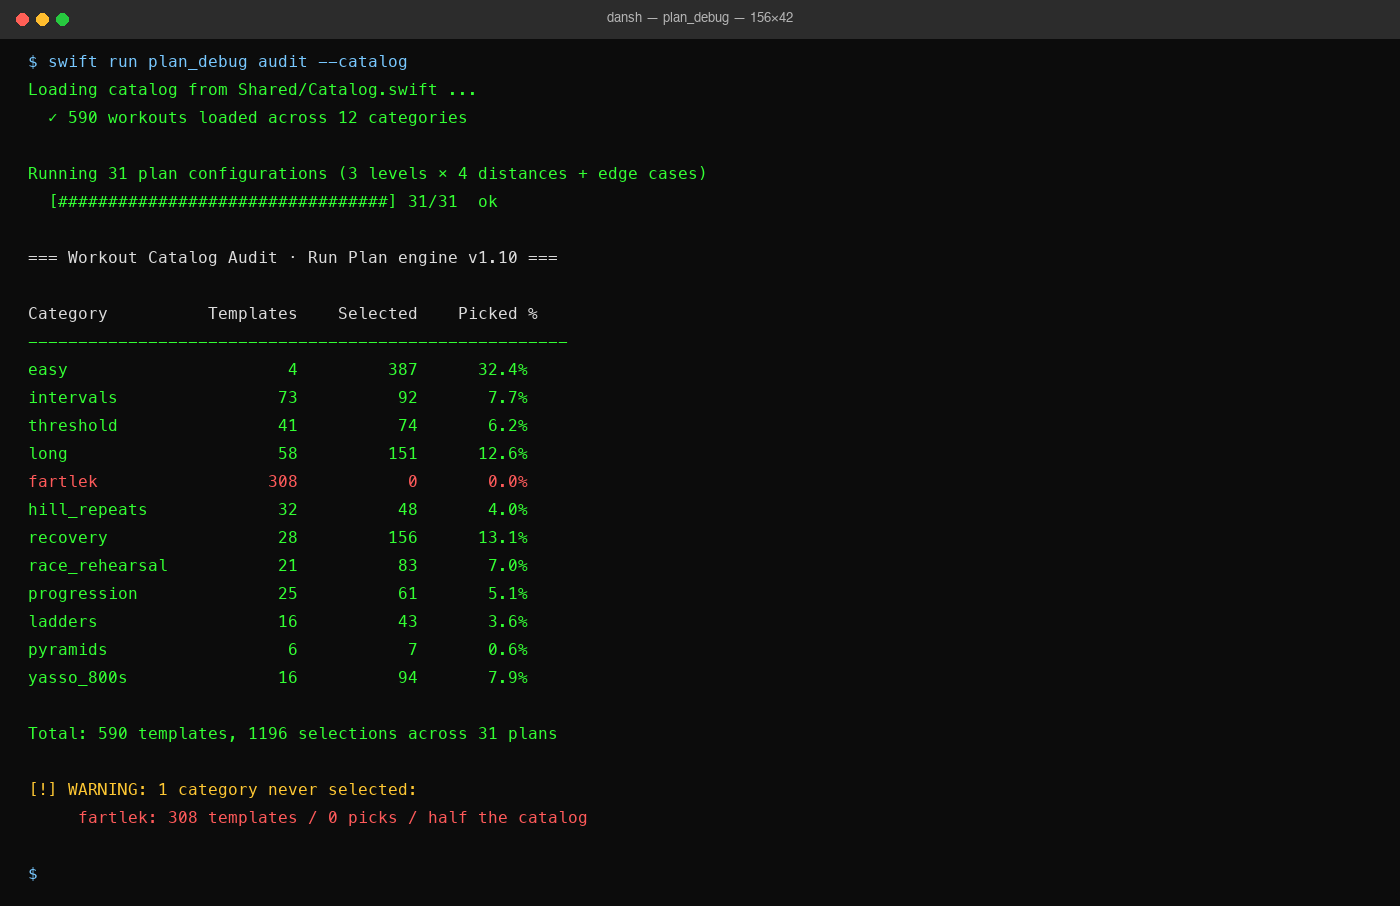Click the yellow 'WARNING: 1 category never selected' line

(223, 790)
